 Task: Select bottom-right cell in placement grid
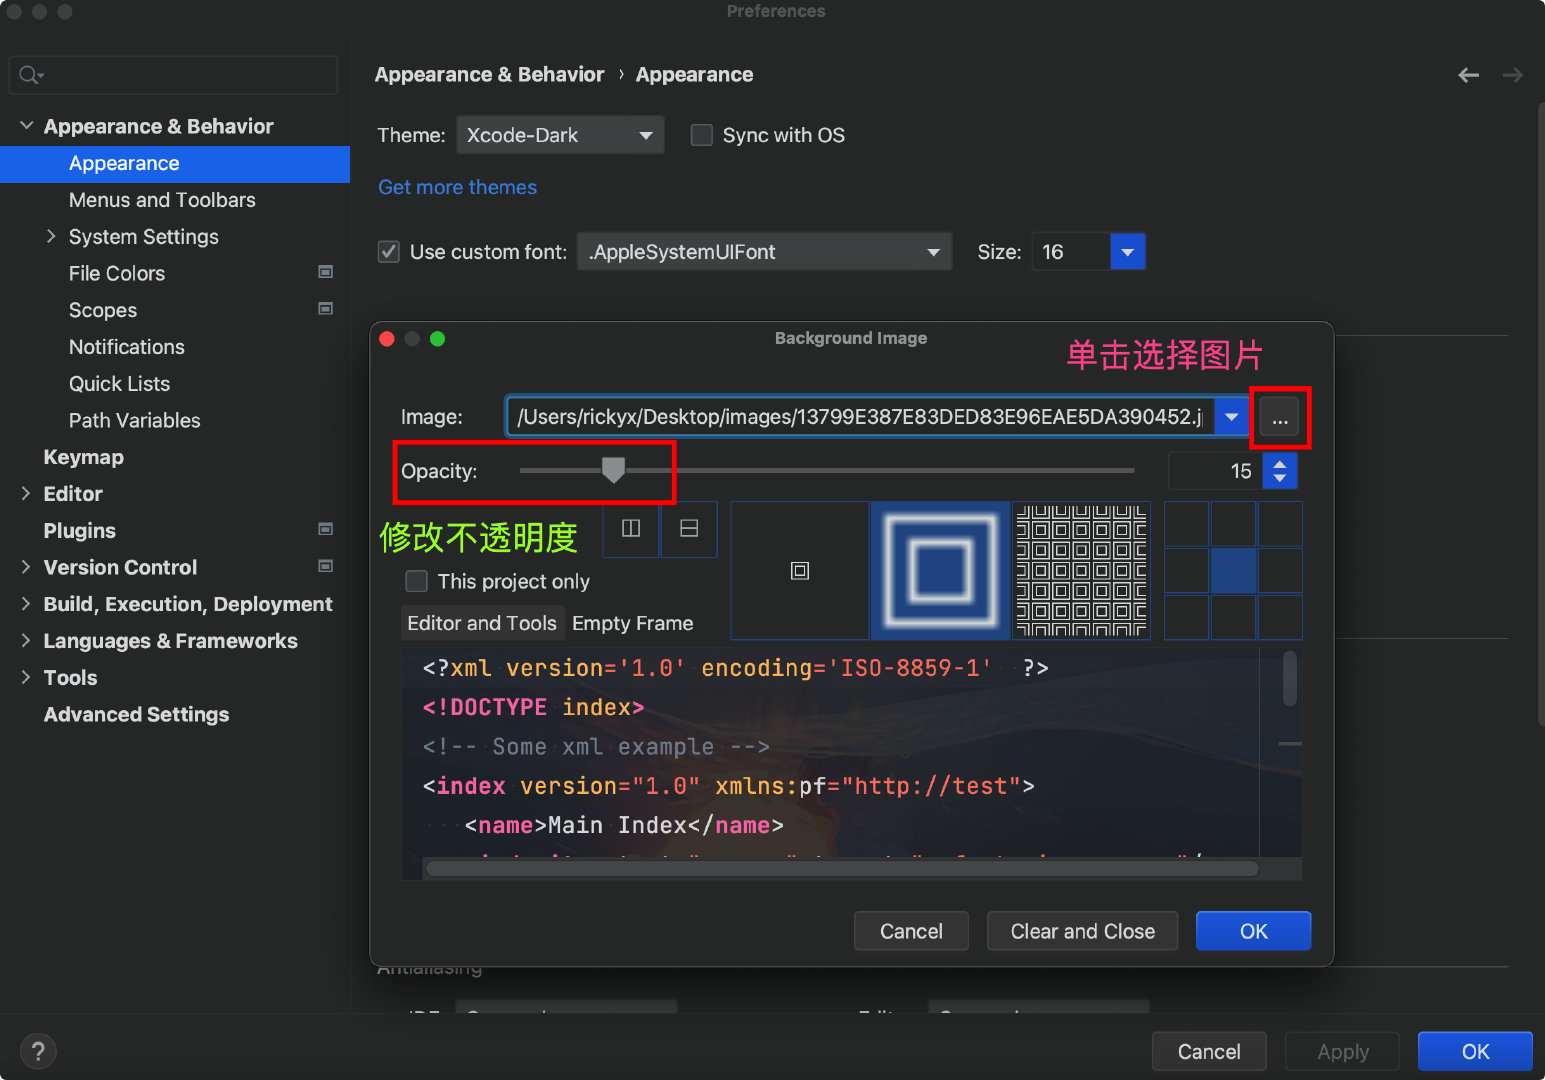1280,617
